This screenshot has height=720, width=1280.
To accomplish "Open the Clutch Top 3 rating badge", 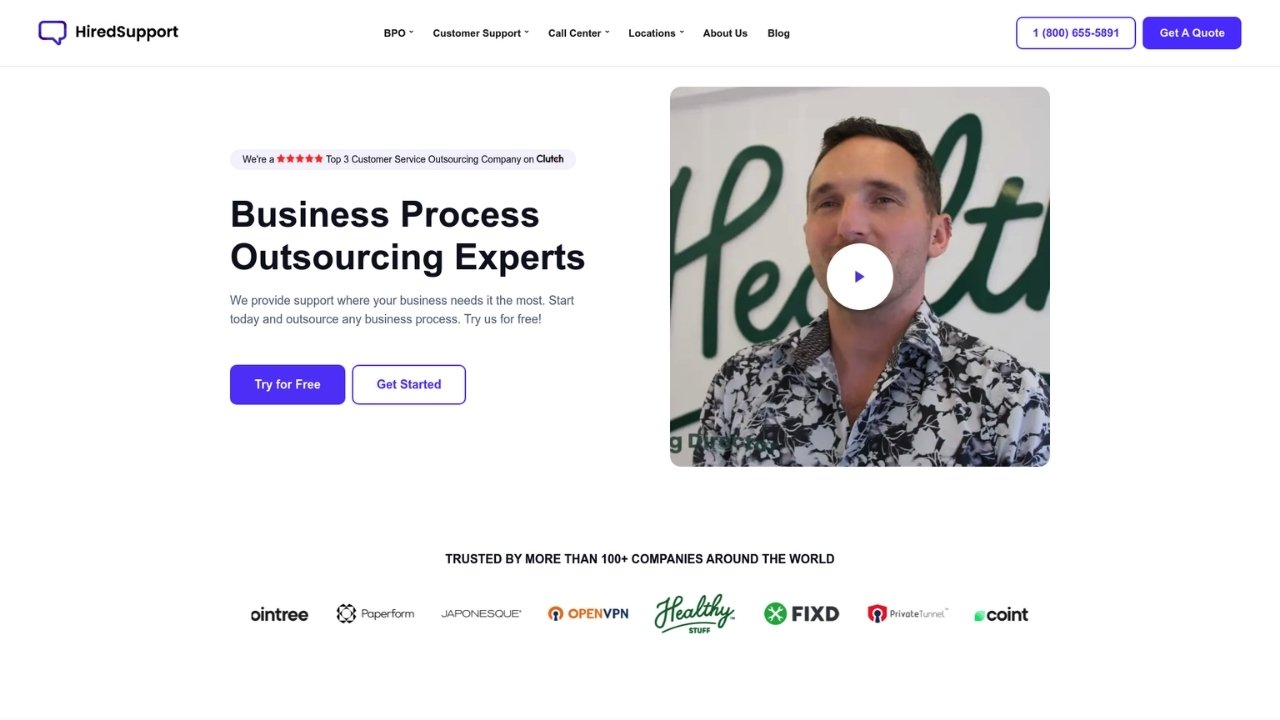I will coord(403,159).
